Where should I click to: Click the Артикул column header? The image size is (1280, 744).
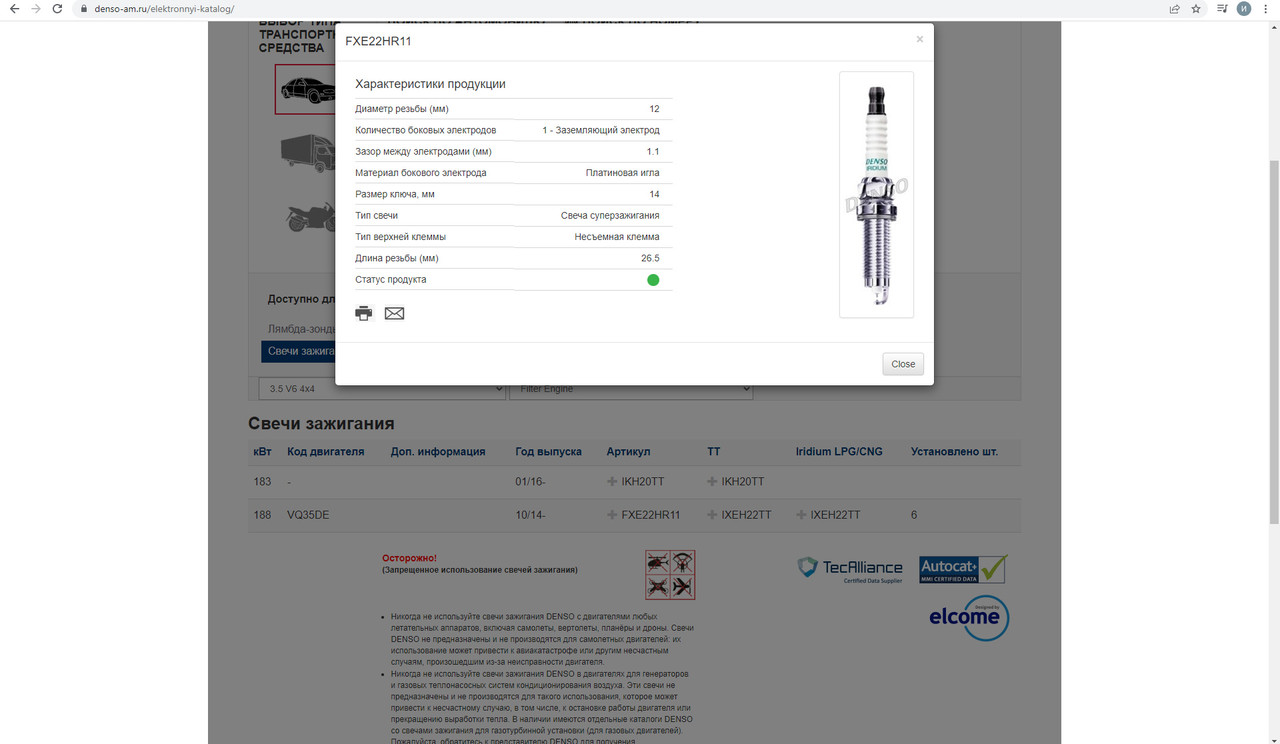[x=628, y=452]
